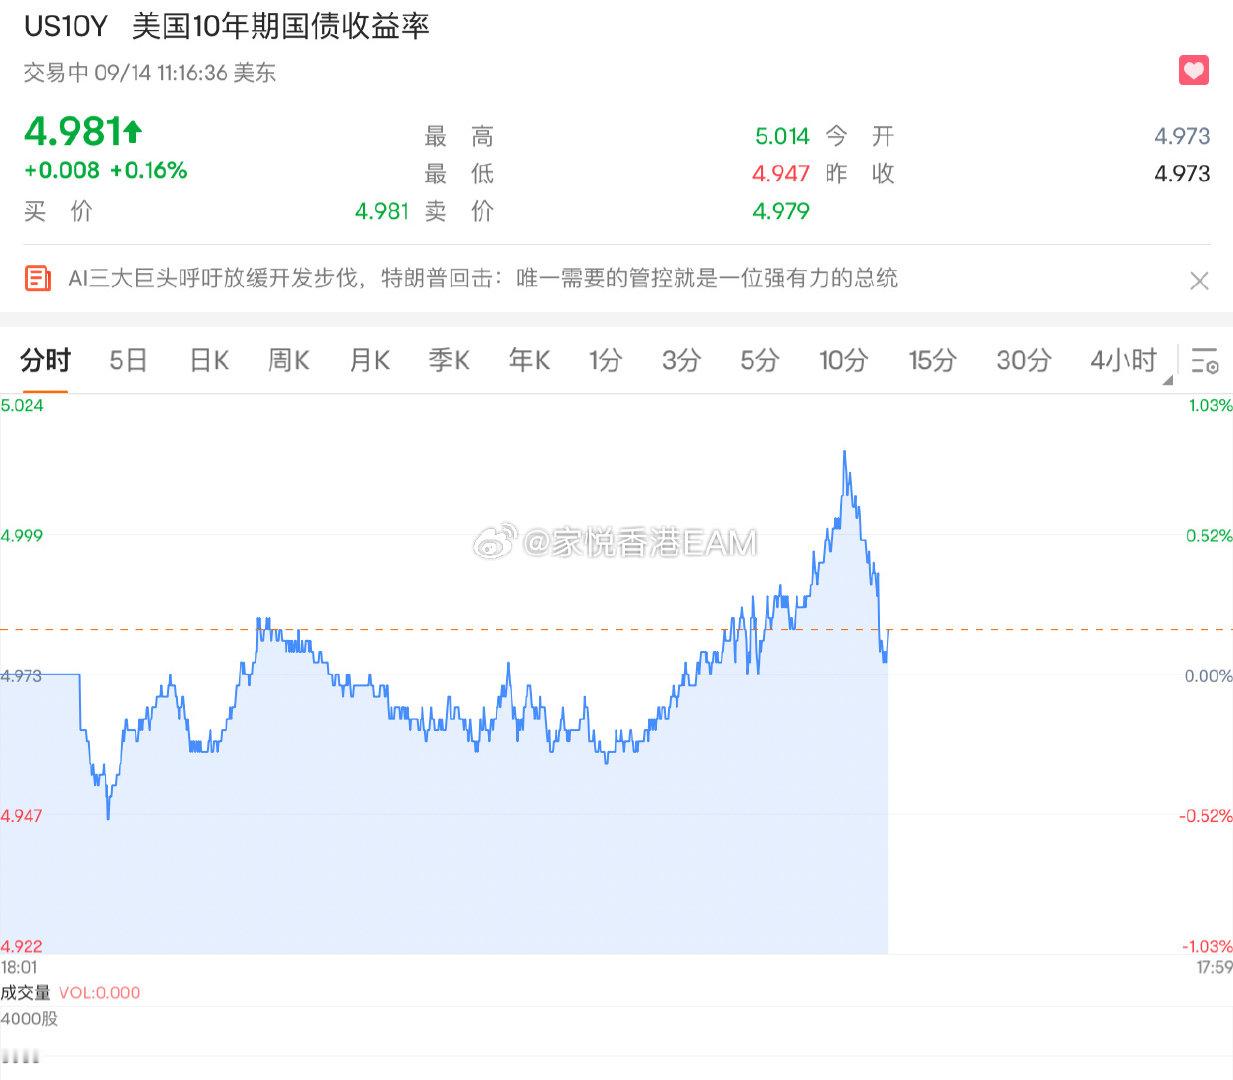The height and width of the screenshot is (1080, 1233).
Task: Click the -0.52% right axis label
Action: click(1206, 816)
